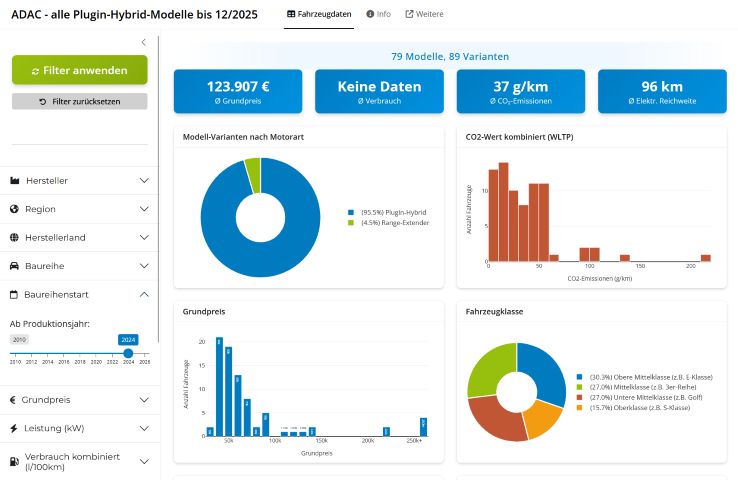Viewport: 738px width, 480px height.
Task: Expand the Grundpreis filter section
Action: coord(144,400)
